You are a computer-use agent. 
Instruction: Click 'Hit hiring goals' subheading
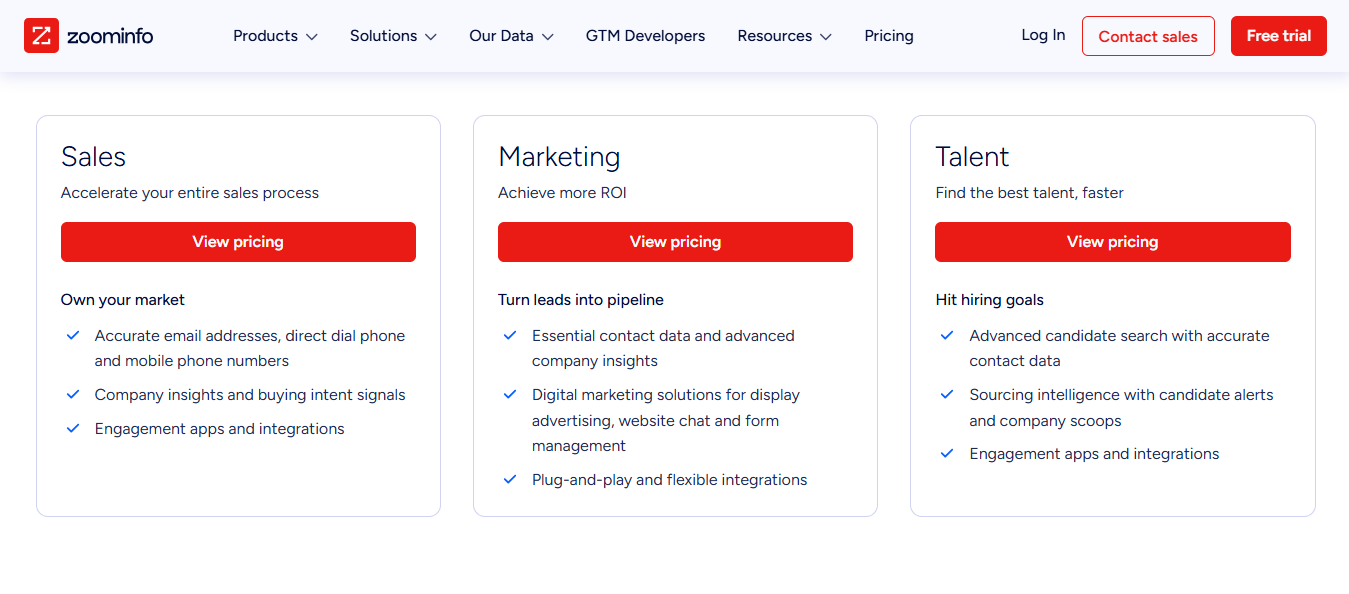(x=989, y=300)
